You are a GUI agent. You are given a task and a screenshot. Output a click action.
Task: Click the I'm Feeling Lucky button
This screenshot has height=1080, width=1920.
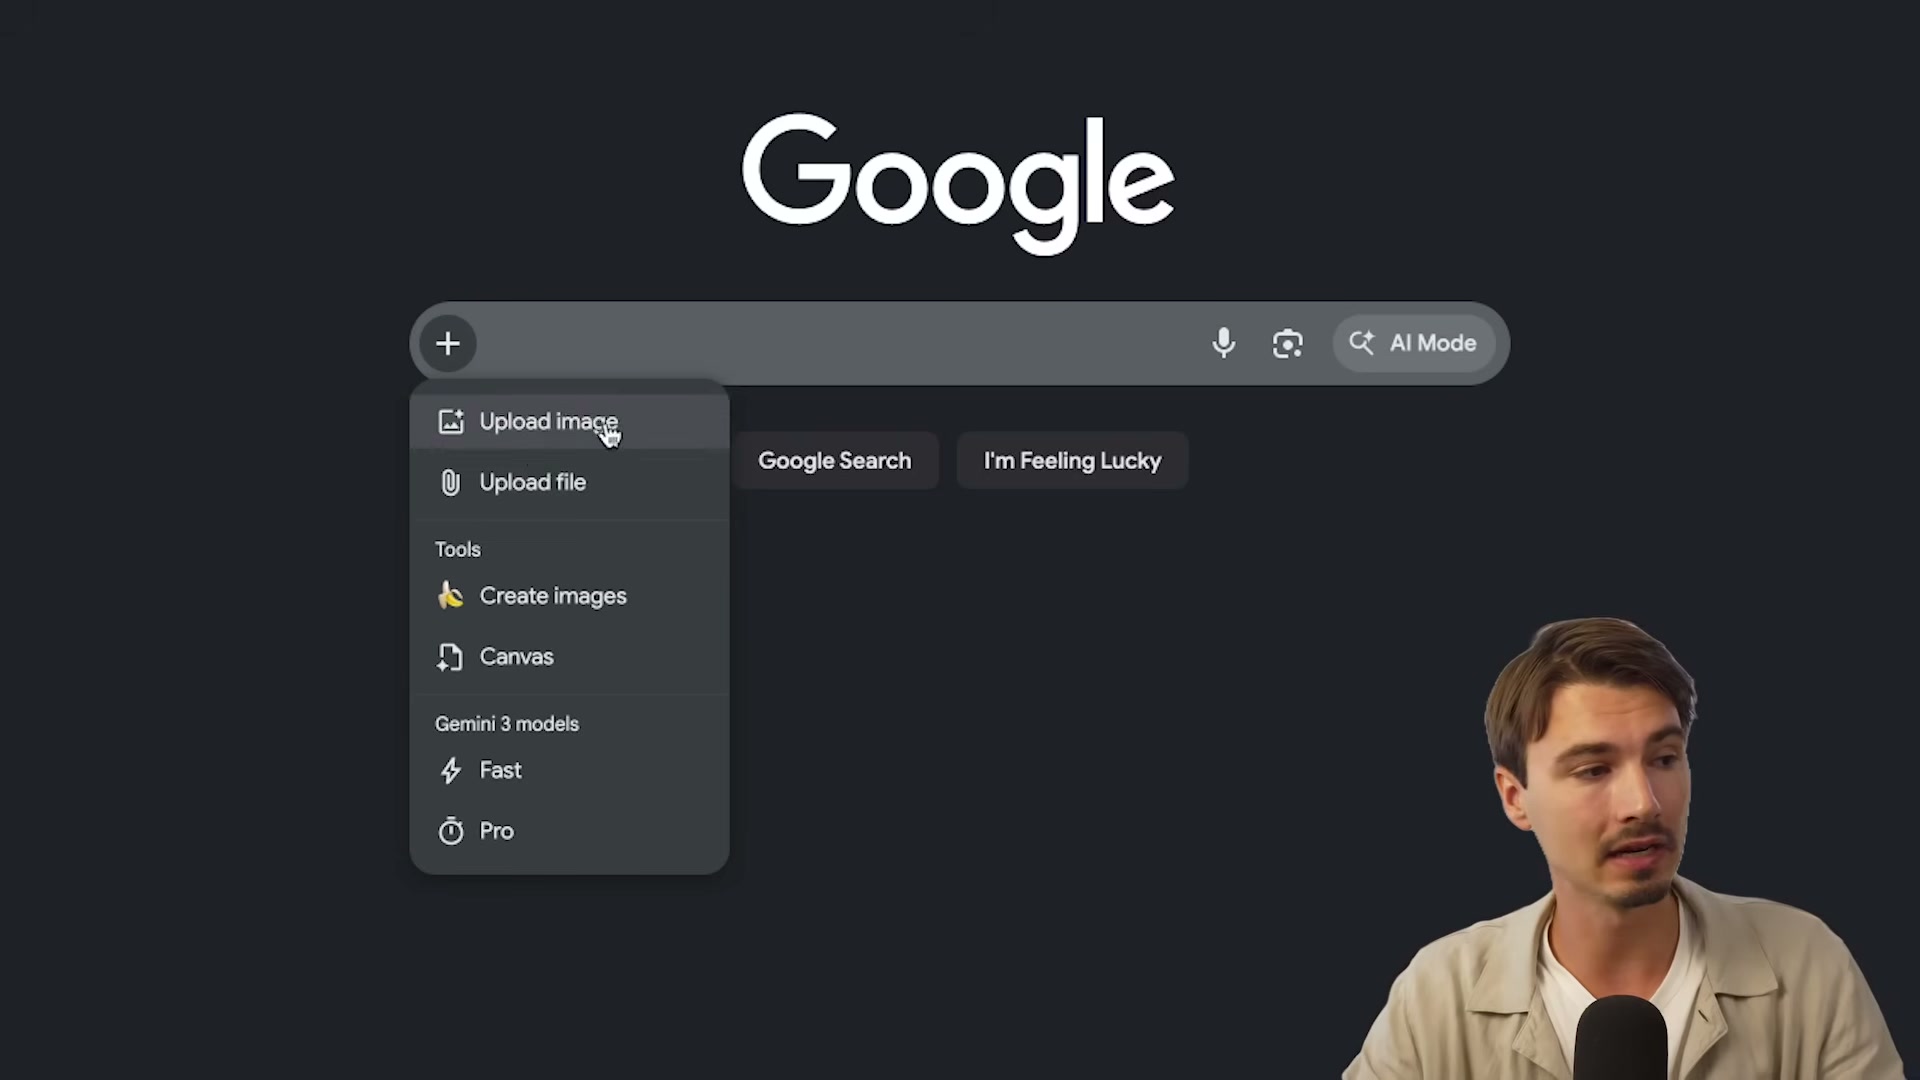[x=1072, y=461]
